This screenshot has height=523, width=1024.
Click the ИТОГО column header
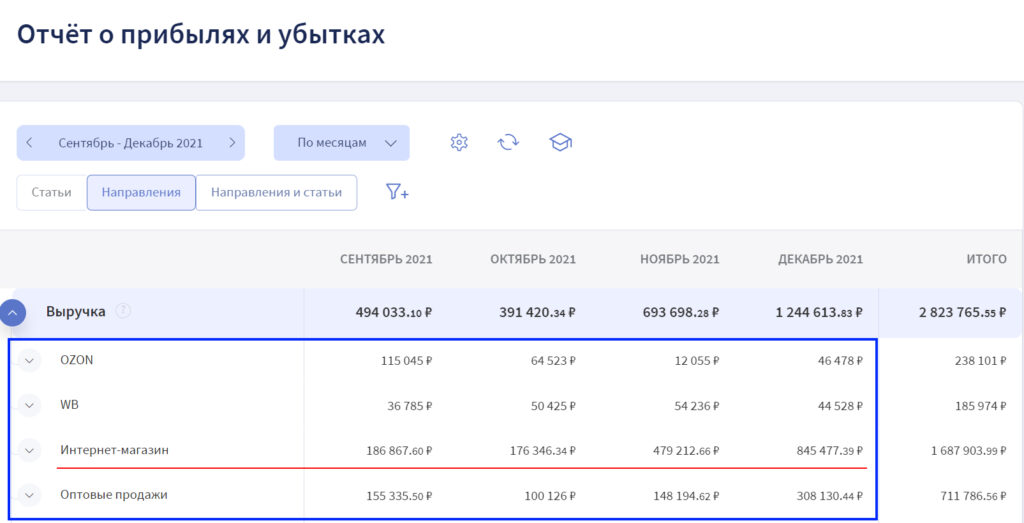(986, 259)
